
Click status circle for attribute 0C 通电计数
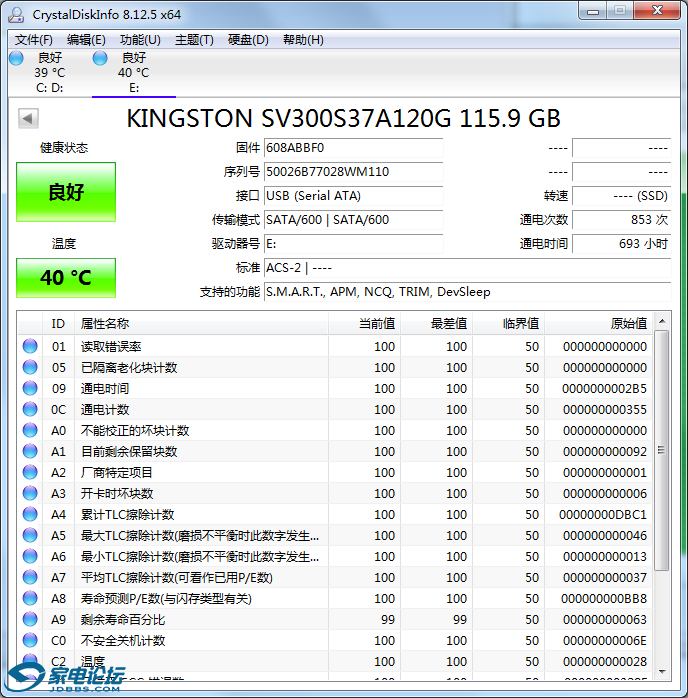(30, 409)
